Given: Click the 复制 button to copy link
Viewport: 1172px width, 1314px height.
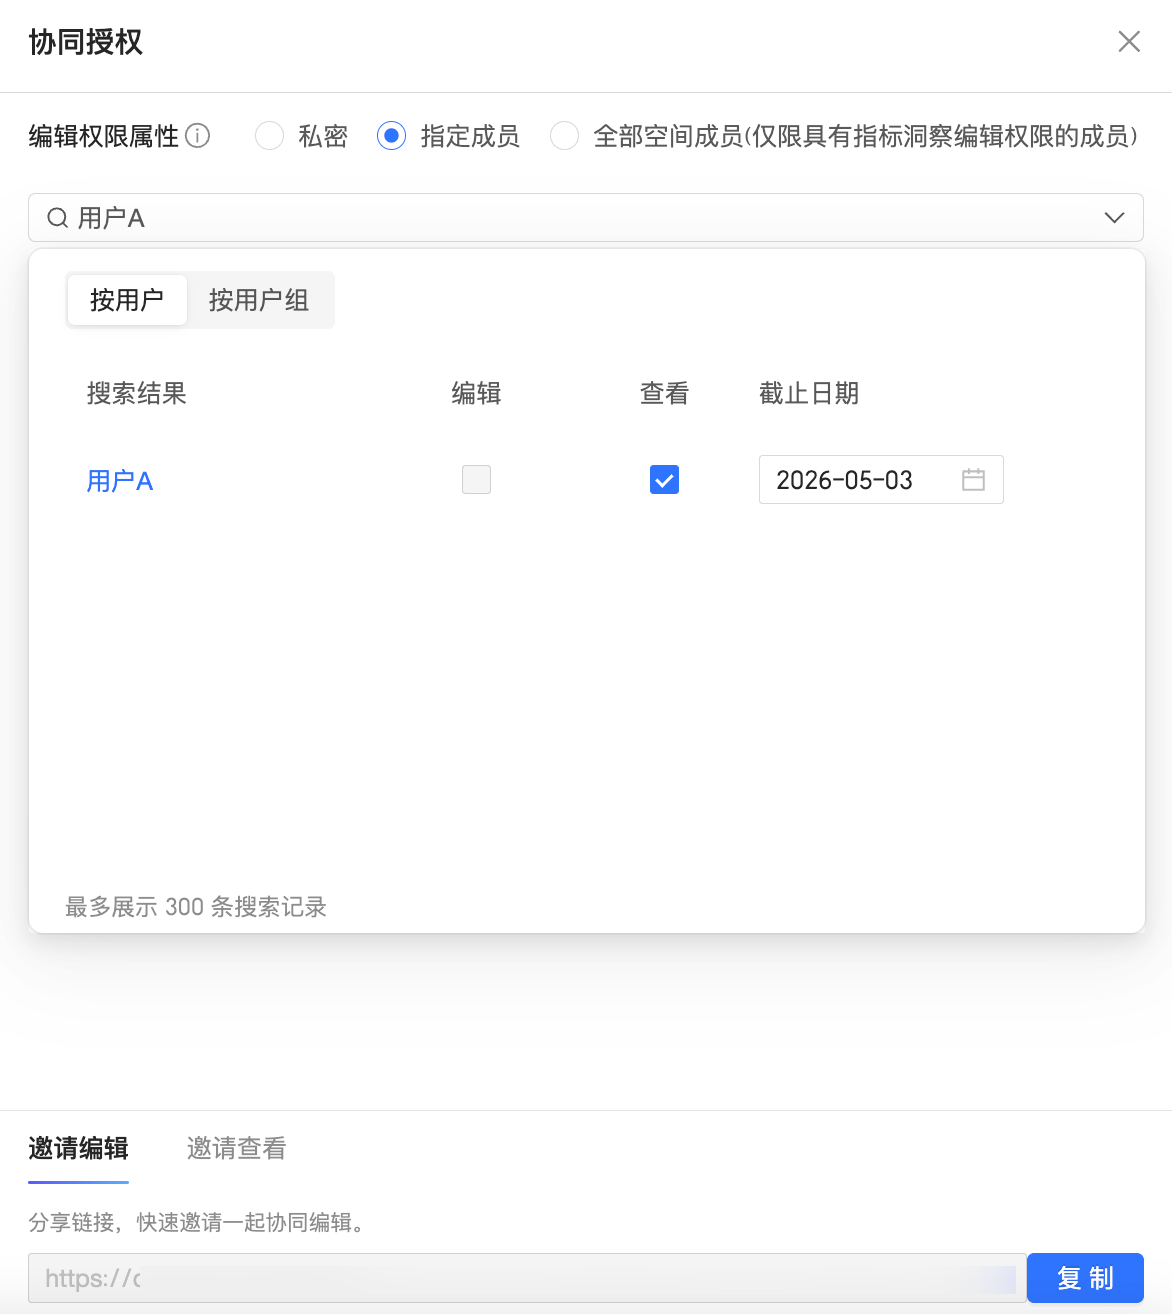Looking at the screenshot, I should [1085, 1278].
